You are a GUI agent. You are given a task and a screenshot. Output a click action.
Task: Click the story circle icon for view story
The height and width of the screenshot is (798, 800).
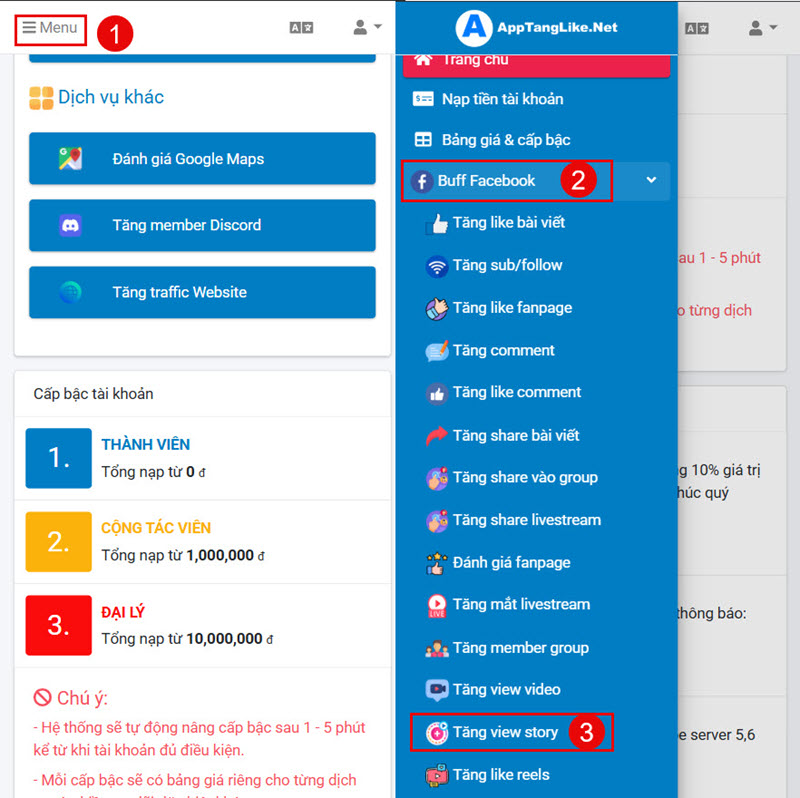click(437, 733)
